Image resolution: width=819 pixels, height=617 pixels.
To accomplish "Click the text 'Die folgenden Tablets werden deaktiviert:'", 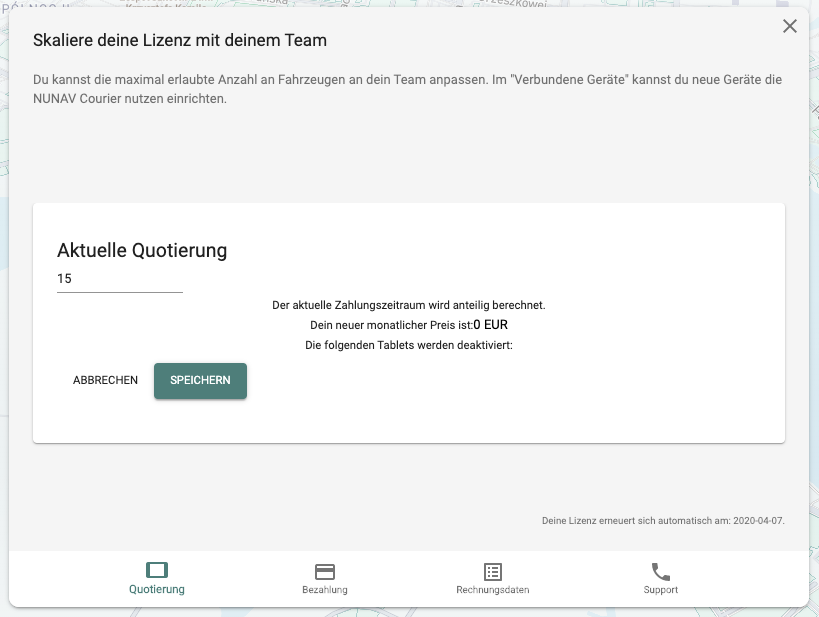I will pyautogui.click(x=409, y=345).
